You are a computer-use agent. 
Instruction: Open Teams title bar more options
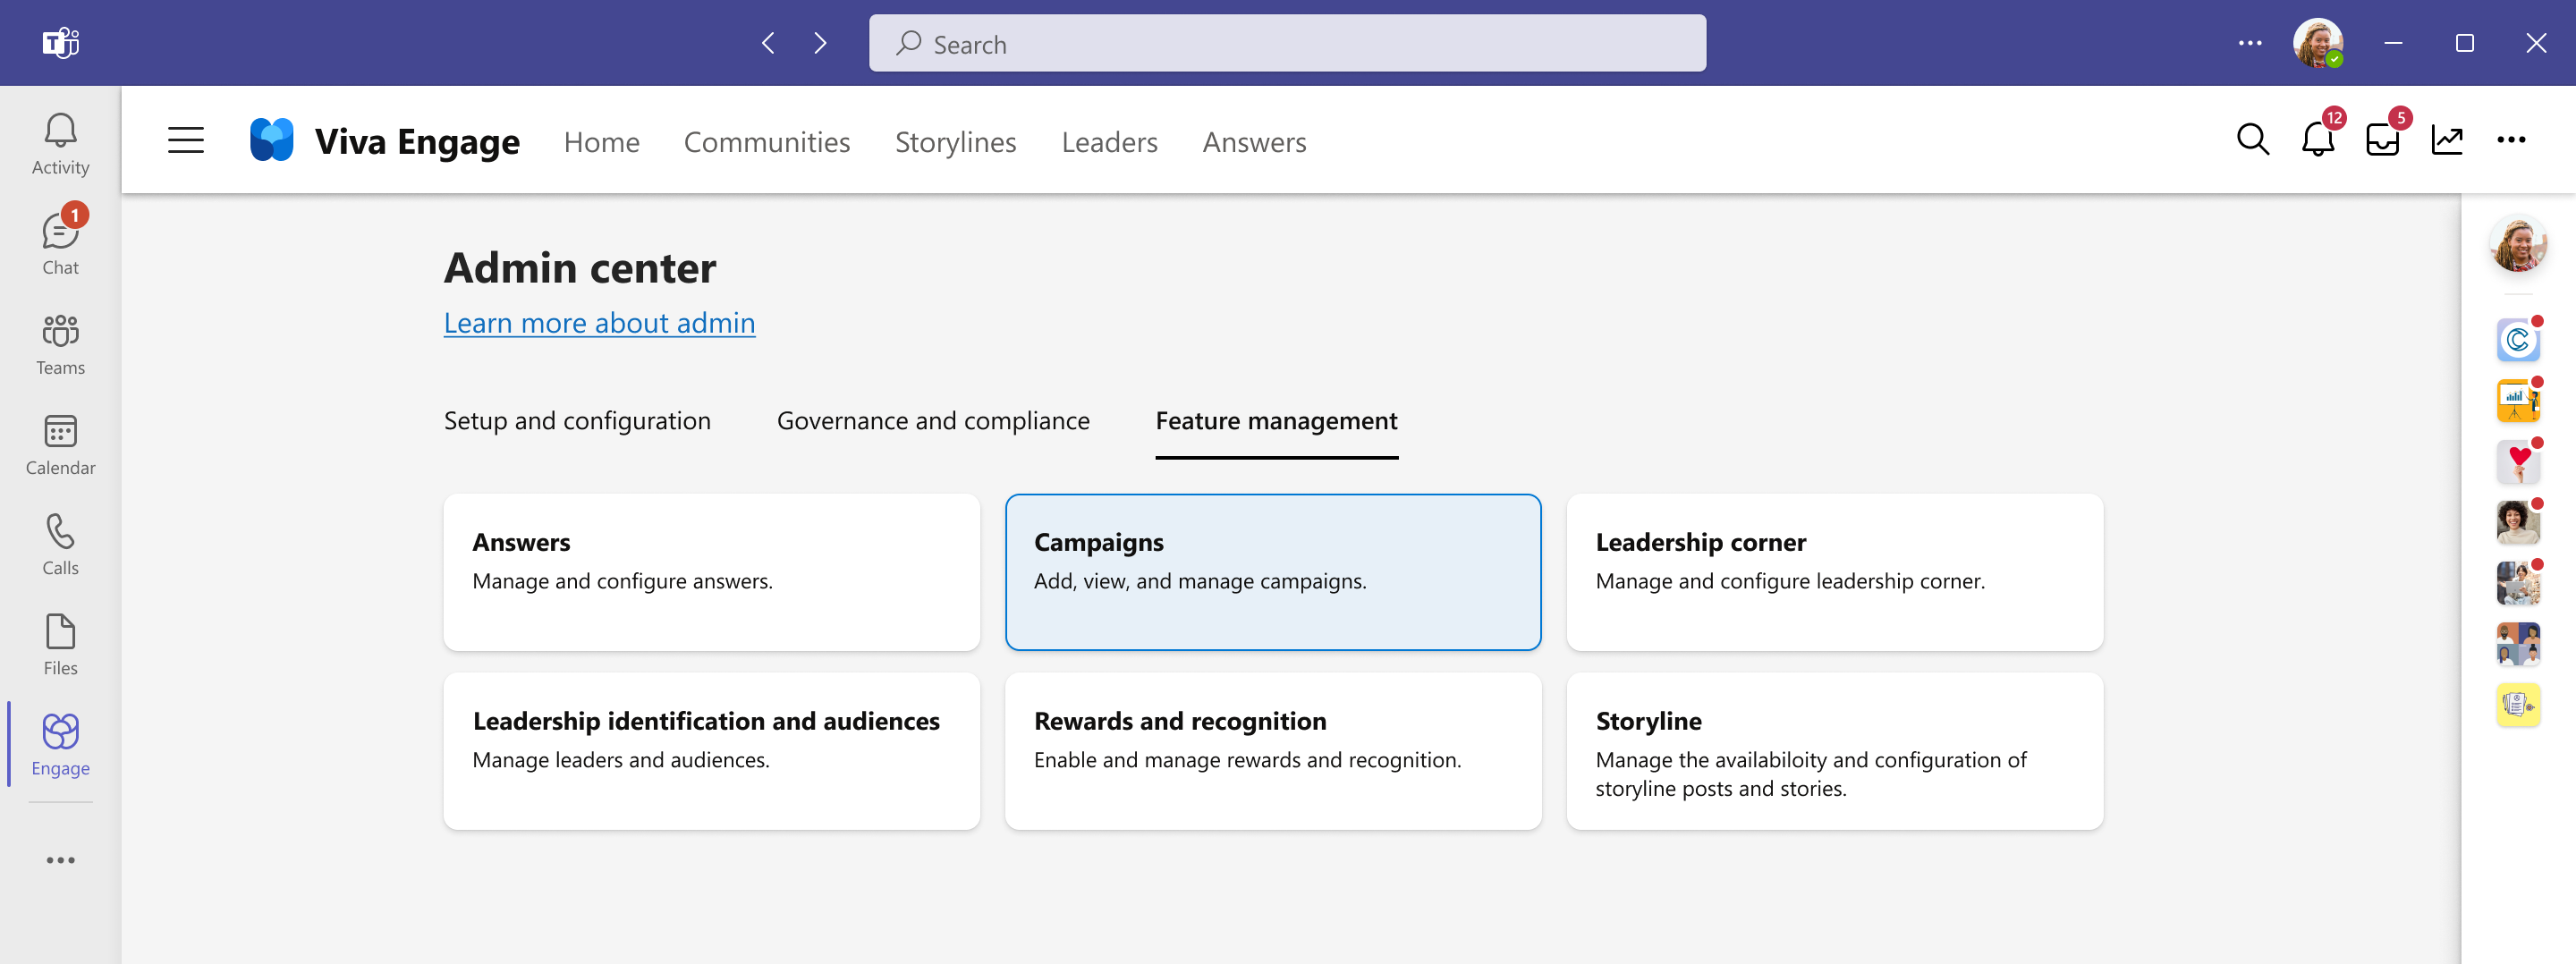[x=2250, y=43]
